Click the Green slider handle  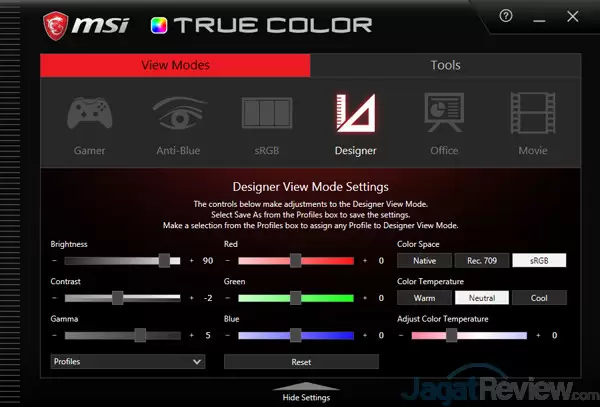(x=295, y=298)
